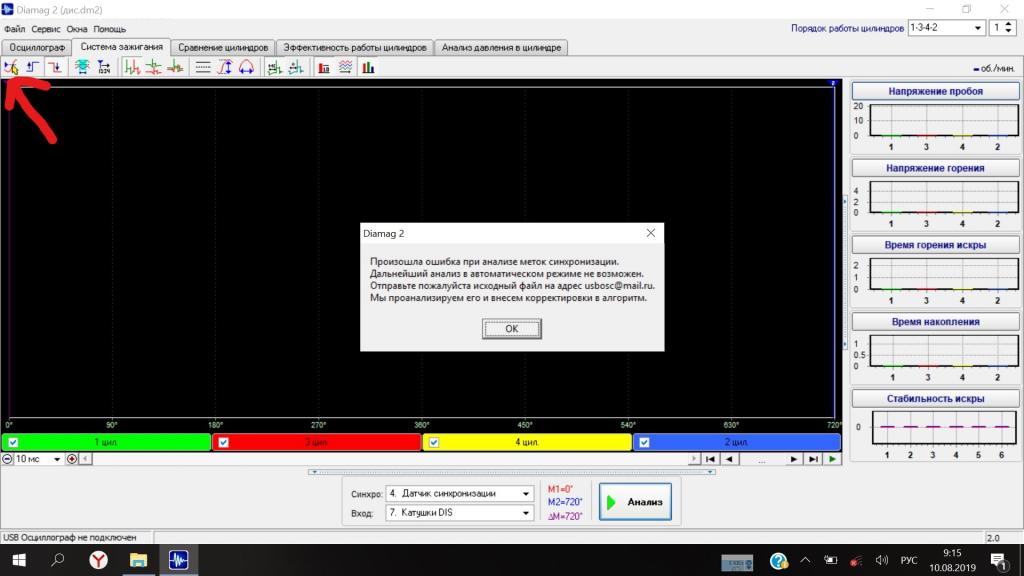Click the taskbar volume speaker icon

pos(882,560)
